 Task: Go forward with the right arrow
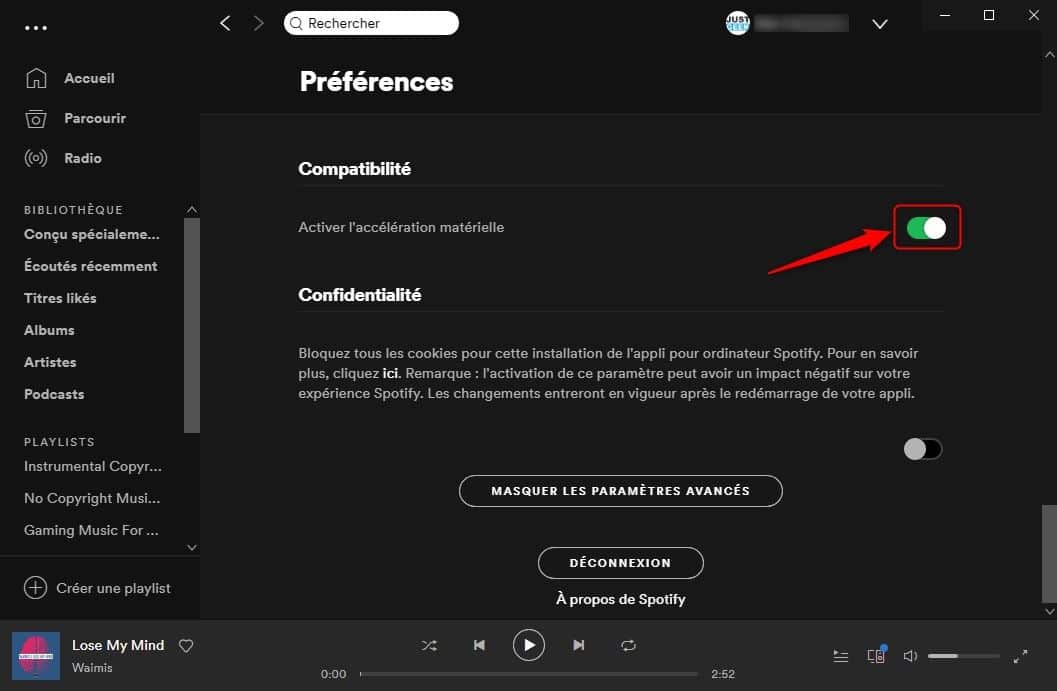(x=259, y=24)
